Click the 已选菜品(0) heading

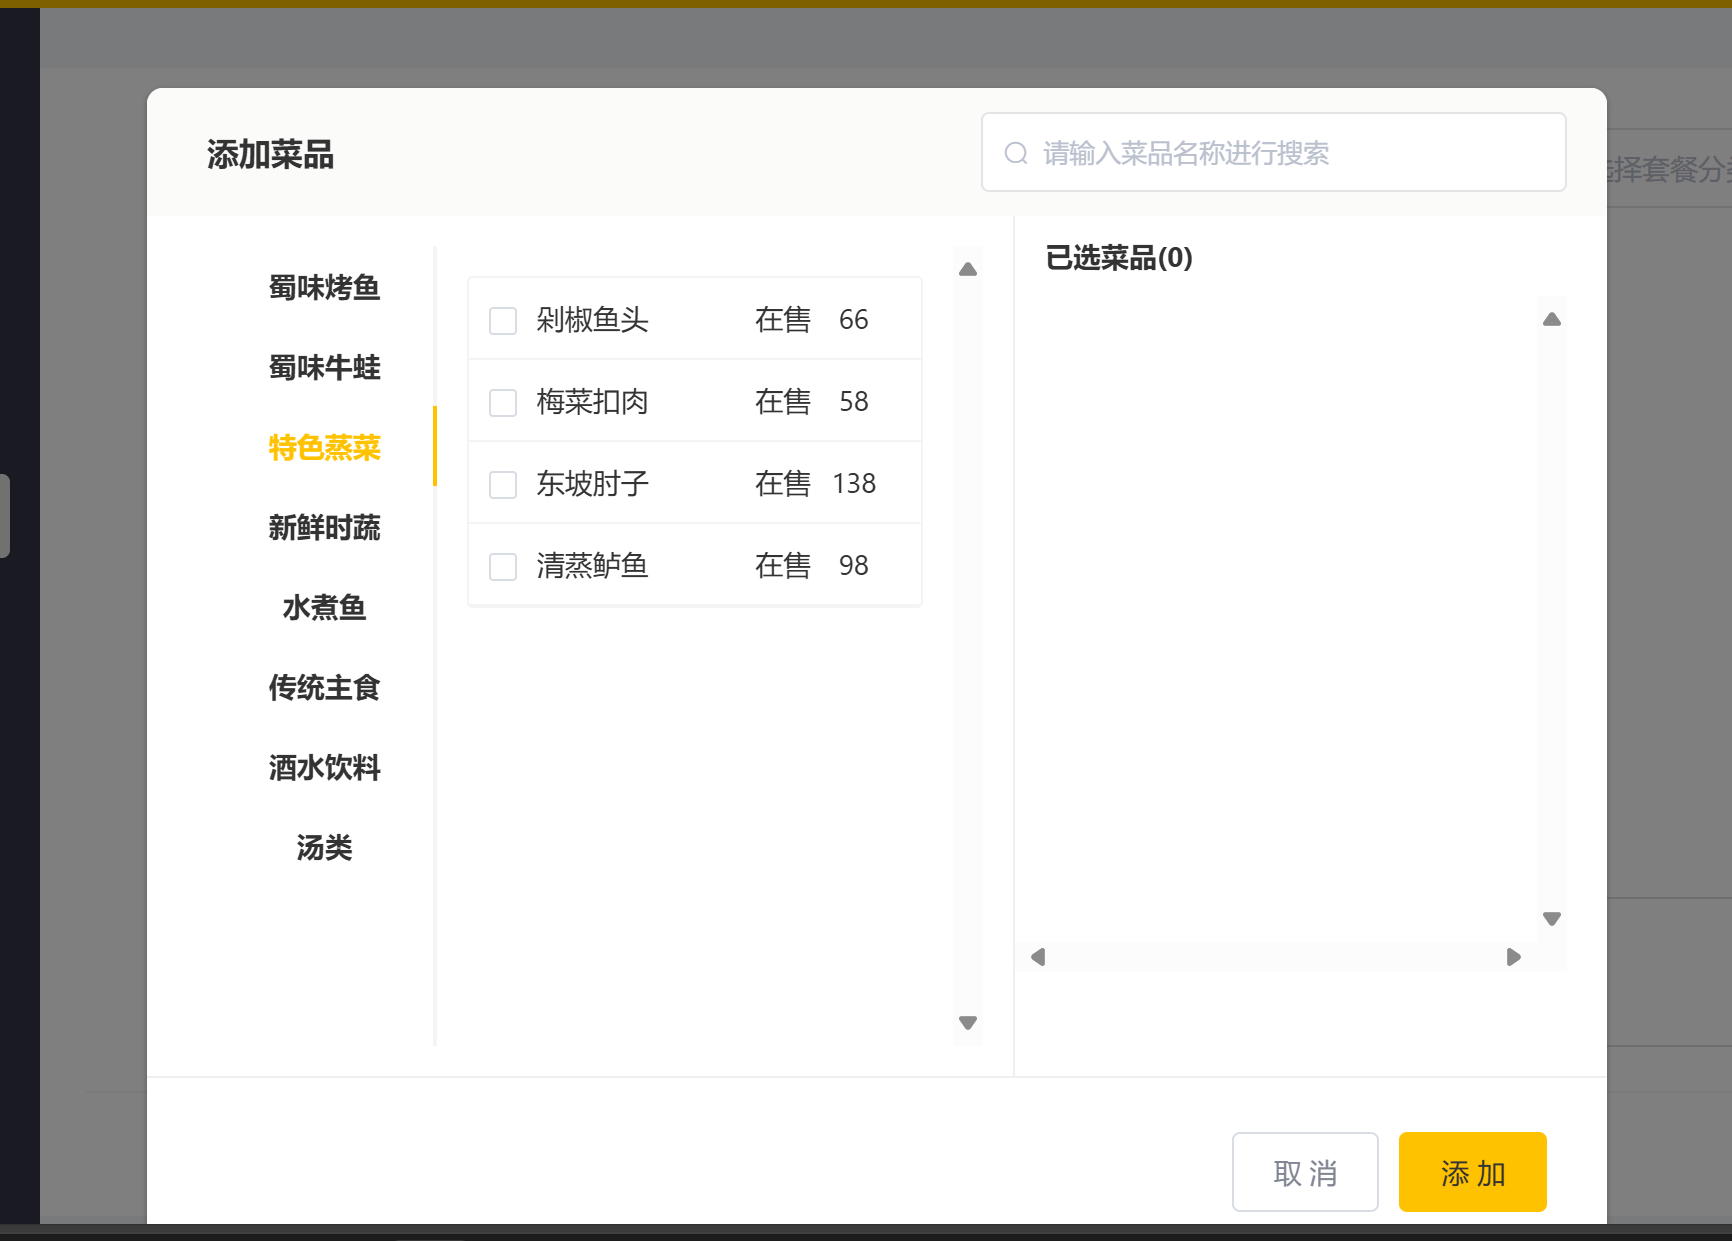coord(1119,258)
